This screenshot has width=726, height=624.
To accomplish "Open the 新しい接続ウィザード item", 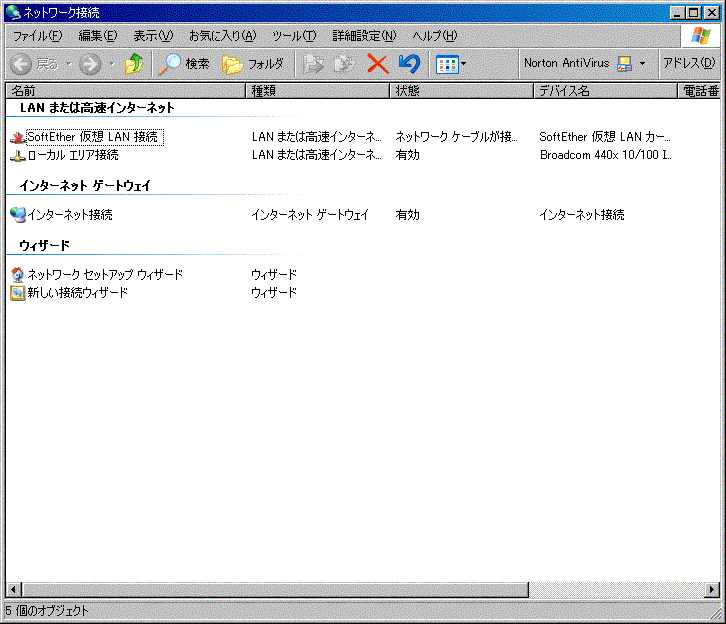I will coord(77,293).
